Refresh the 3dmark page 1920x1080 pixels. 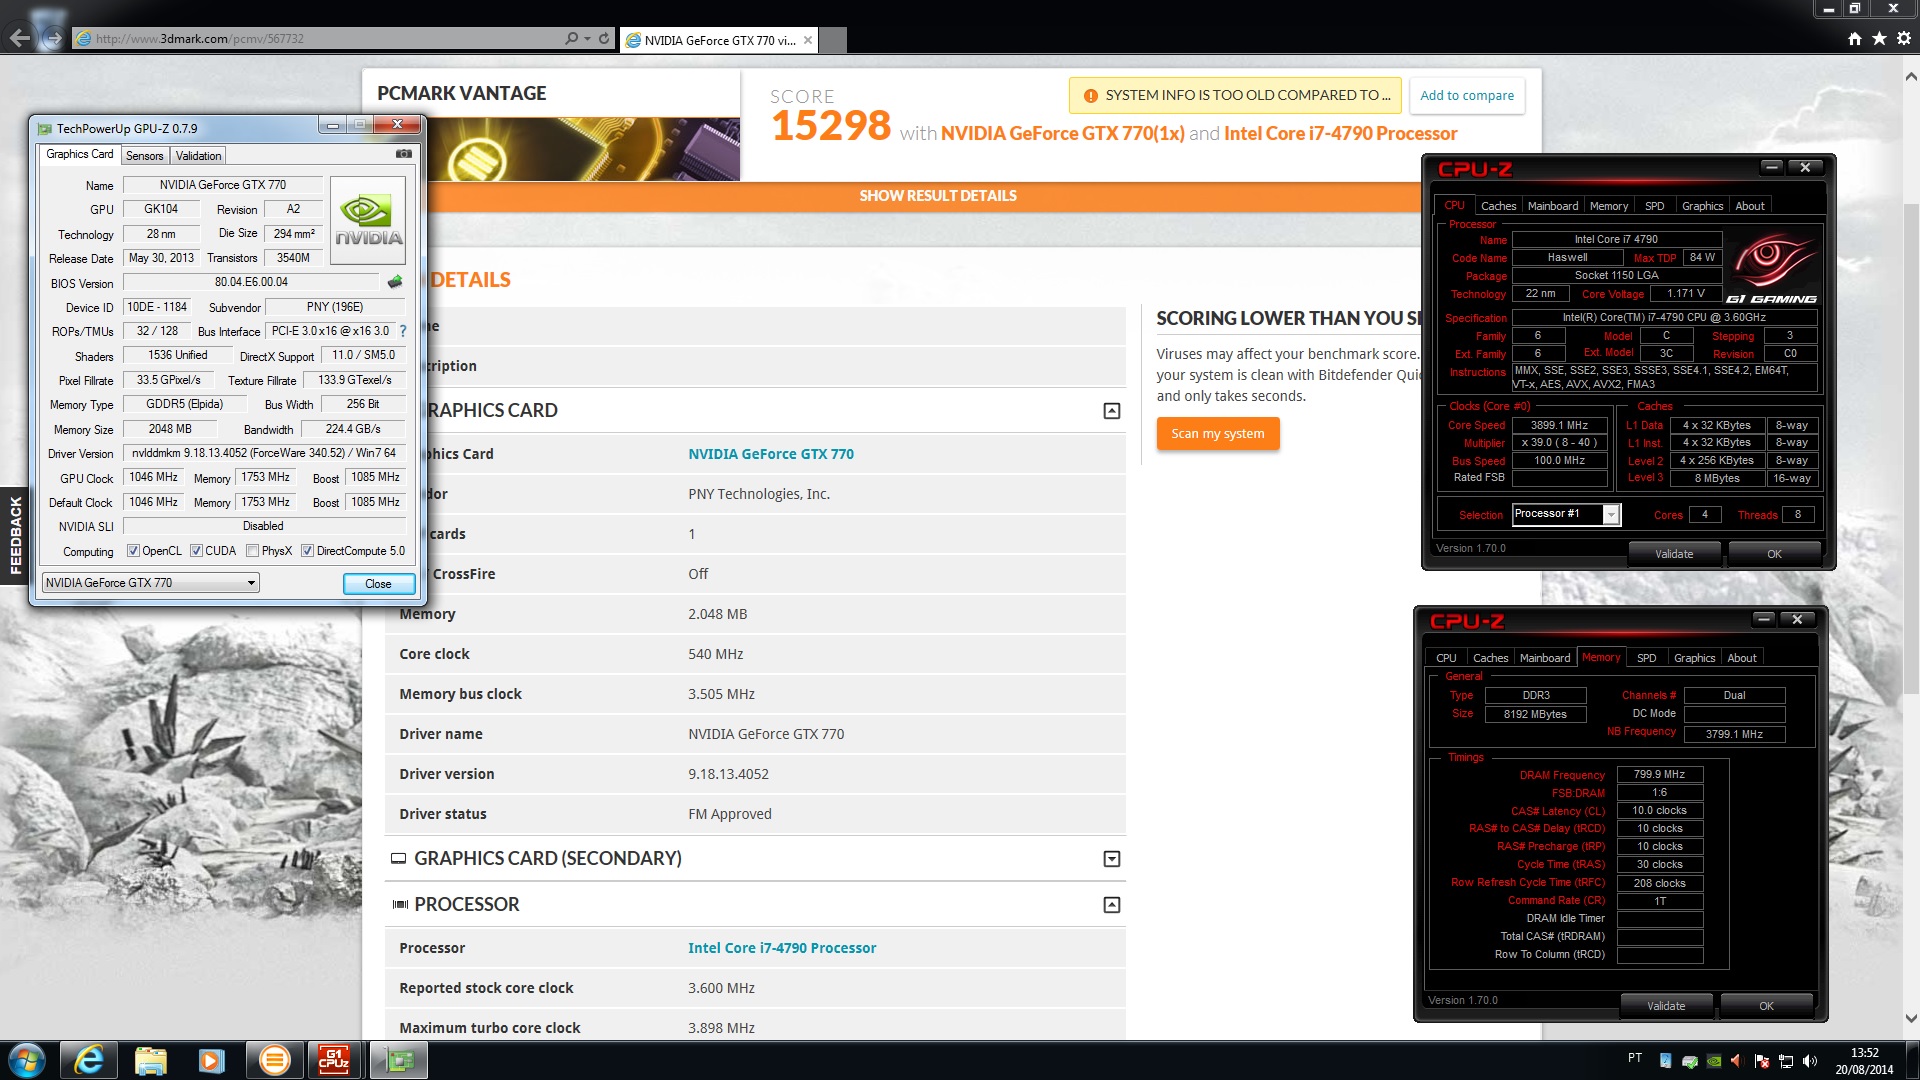604,39
